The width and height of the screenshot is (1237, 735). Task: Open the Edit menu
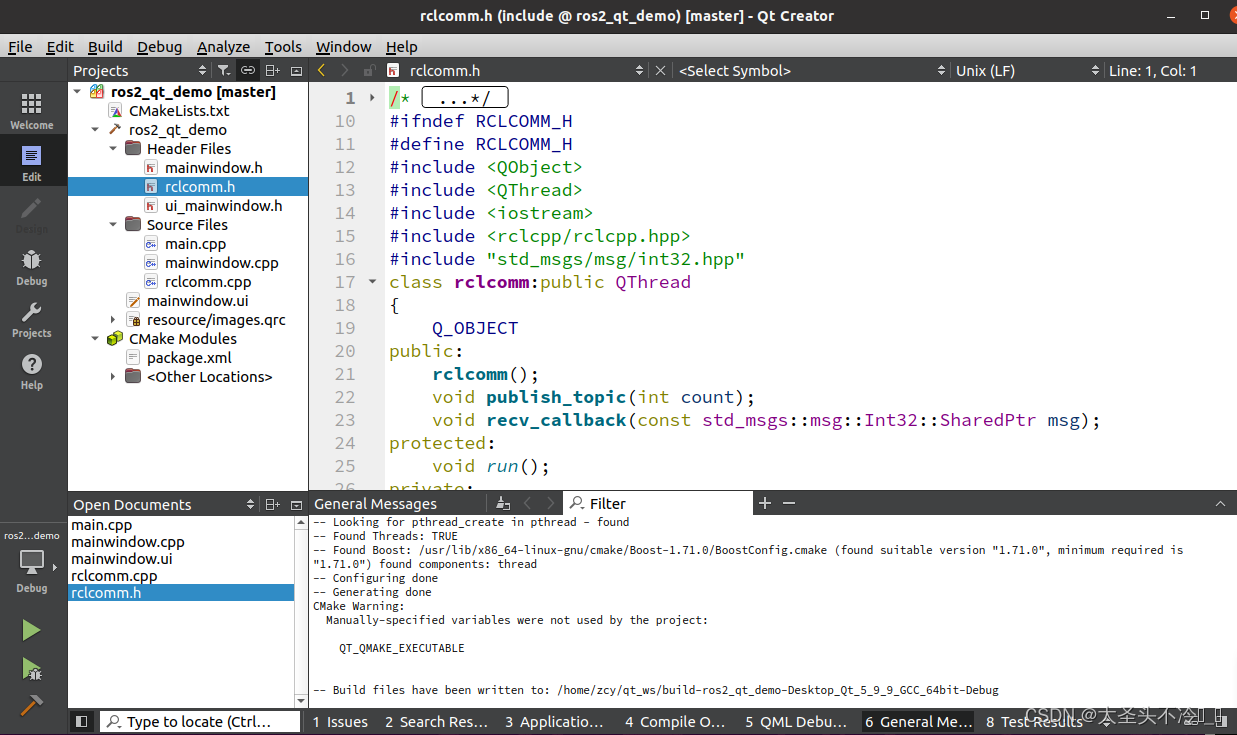60,47
